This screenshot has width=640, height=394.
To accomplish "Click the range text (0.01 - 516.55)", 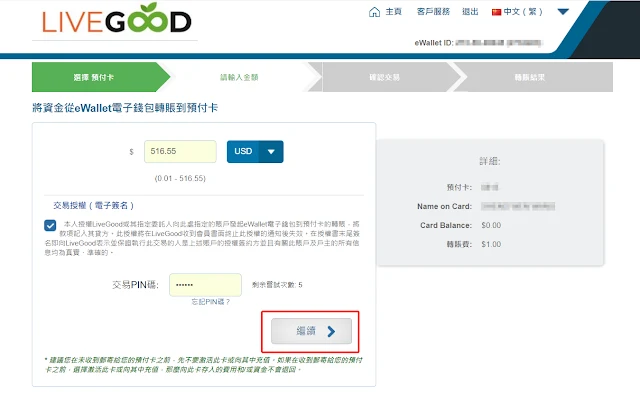I will click(180, 178).
